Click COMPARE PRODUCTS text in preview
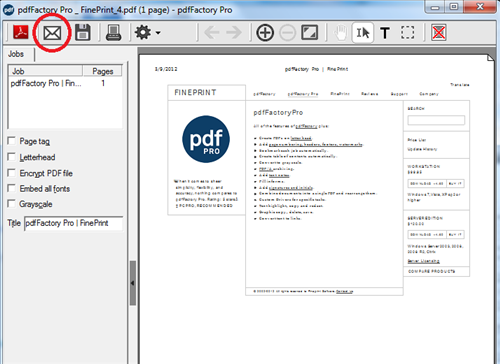This screenshot has height=364, width=500. pos(431,271)
